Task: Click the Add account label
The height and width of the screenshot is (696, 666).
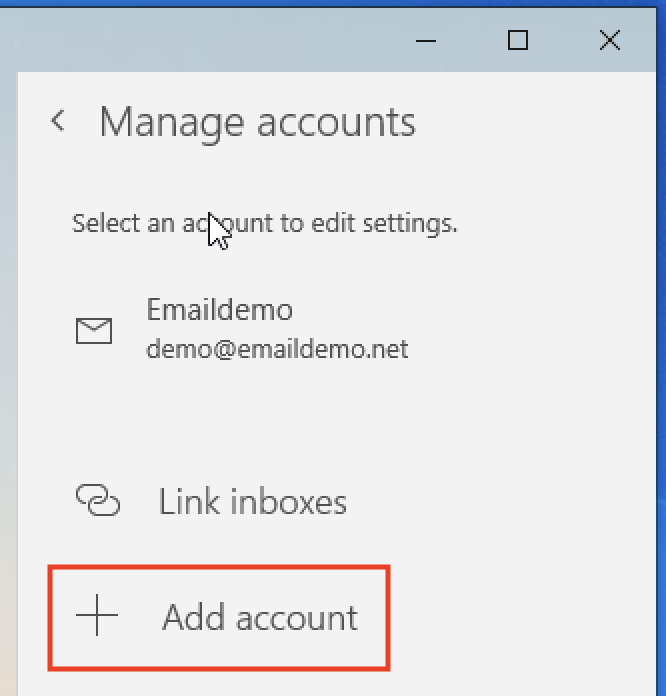Action: point(260,618)
